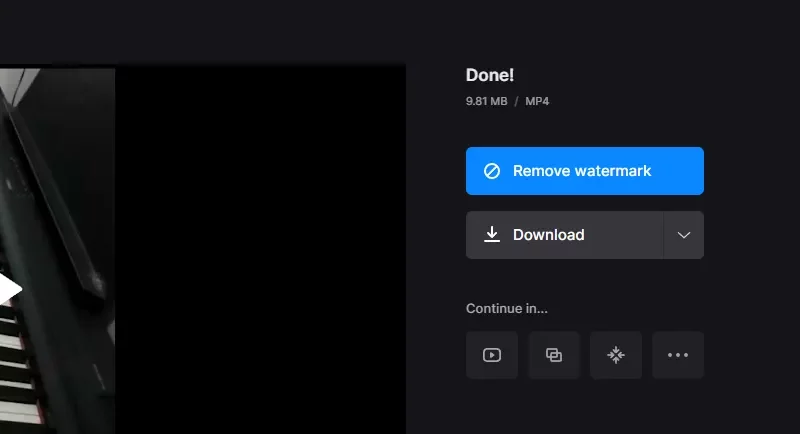This screenshot has width=800, height=434.
Task: Select the 'Continue in...' label
Action: click(507, 309)
